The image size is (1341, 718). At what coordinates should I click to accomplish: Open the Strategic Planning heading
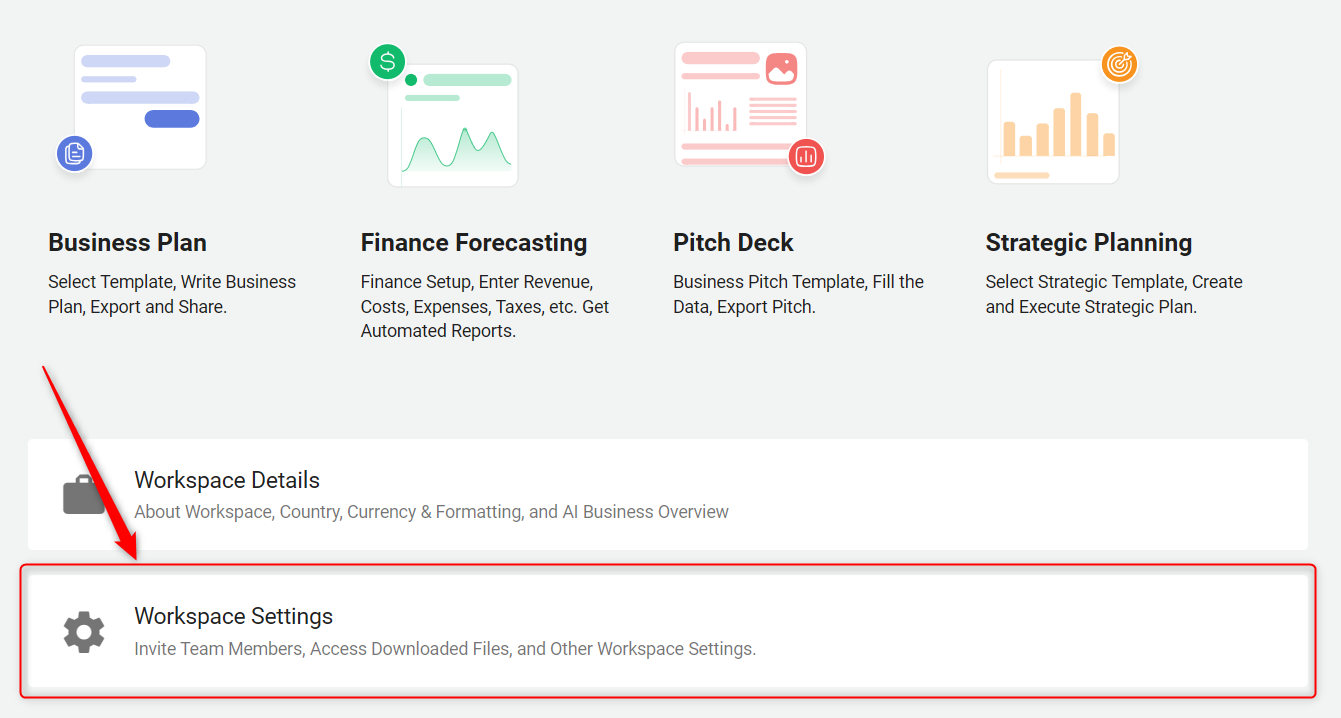coord(1089,243)
